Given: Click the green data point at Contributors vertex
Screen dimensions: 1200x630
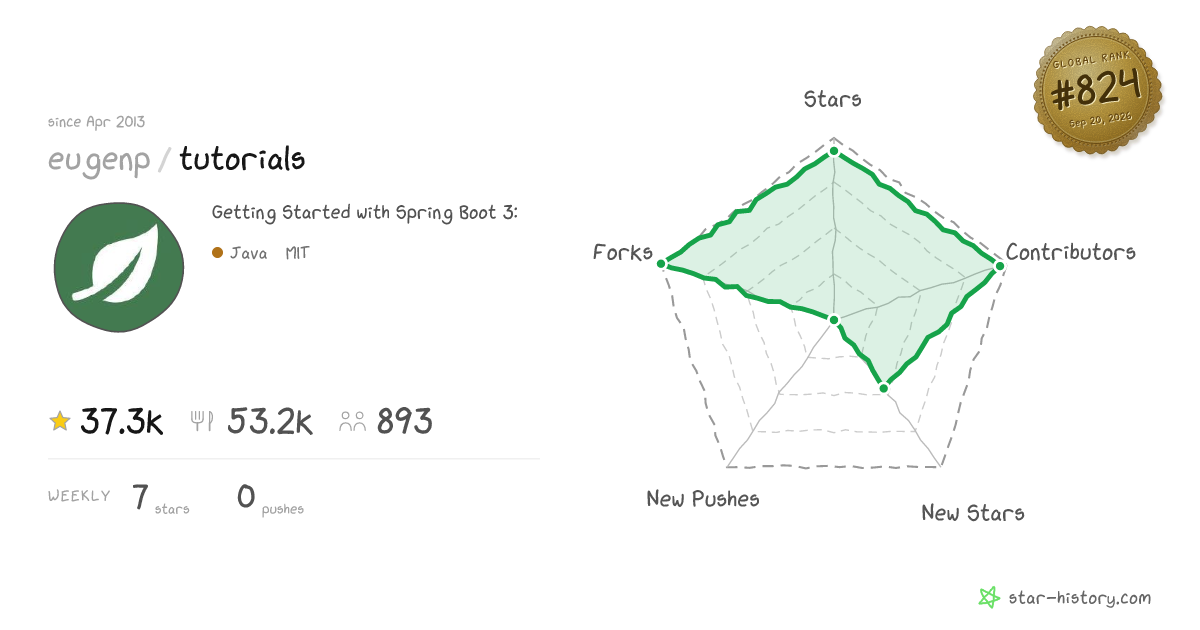Looking at the screenshot, I should pos(998,264).
